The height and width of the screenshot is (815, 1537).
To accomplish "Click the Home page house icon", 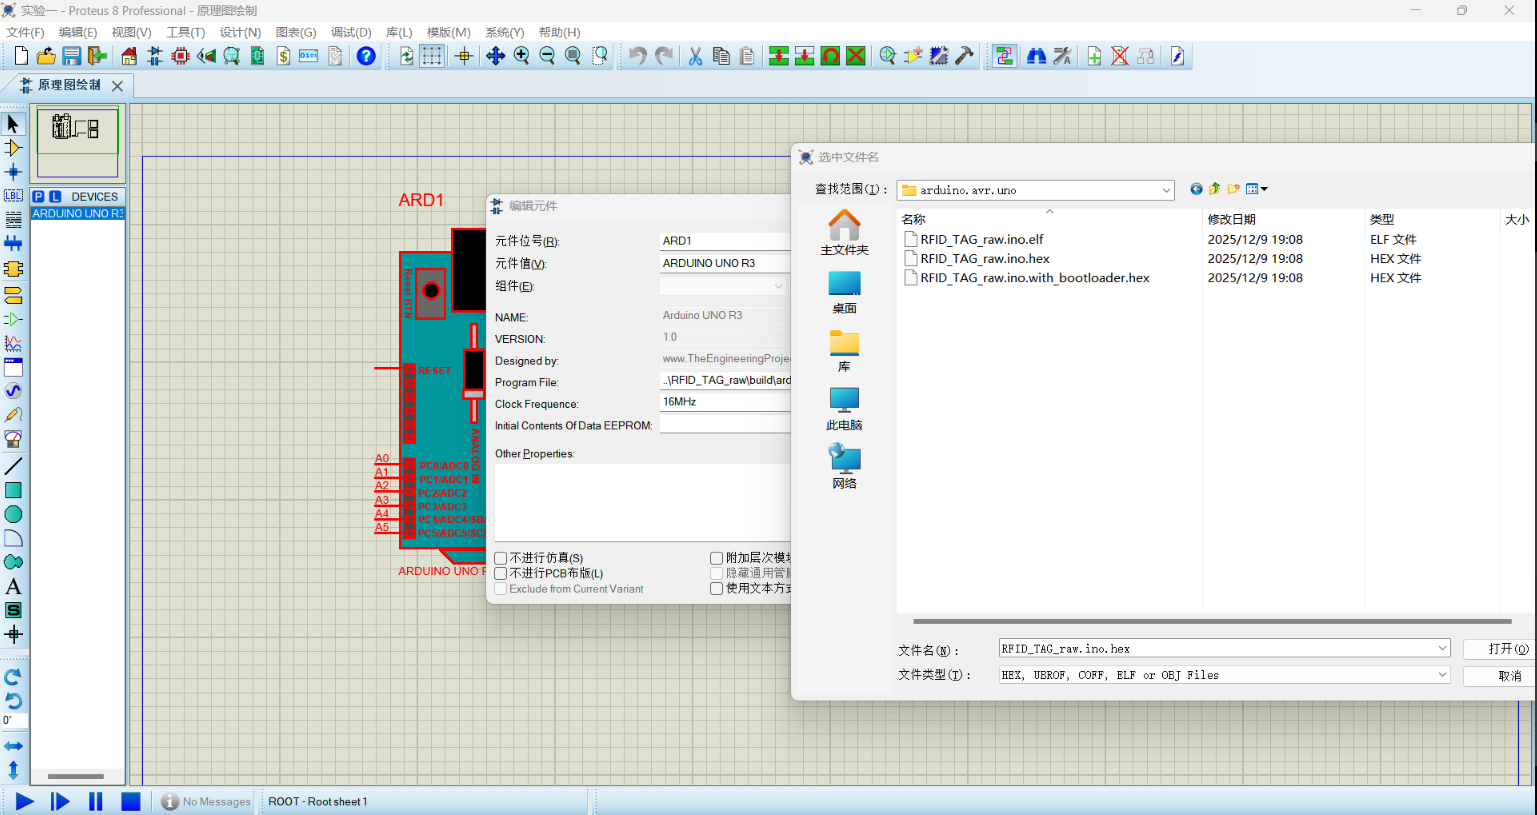I will 129,56.
